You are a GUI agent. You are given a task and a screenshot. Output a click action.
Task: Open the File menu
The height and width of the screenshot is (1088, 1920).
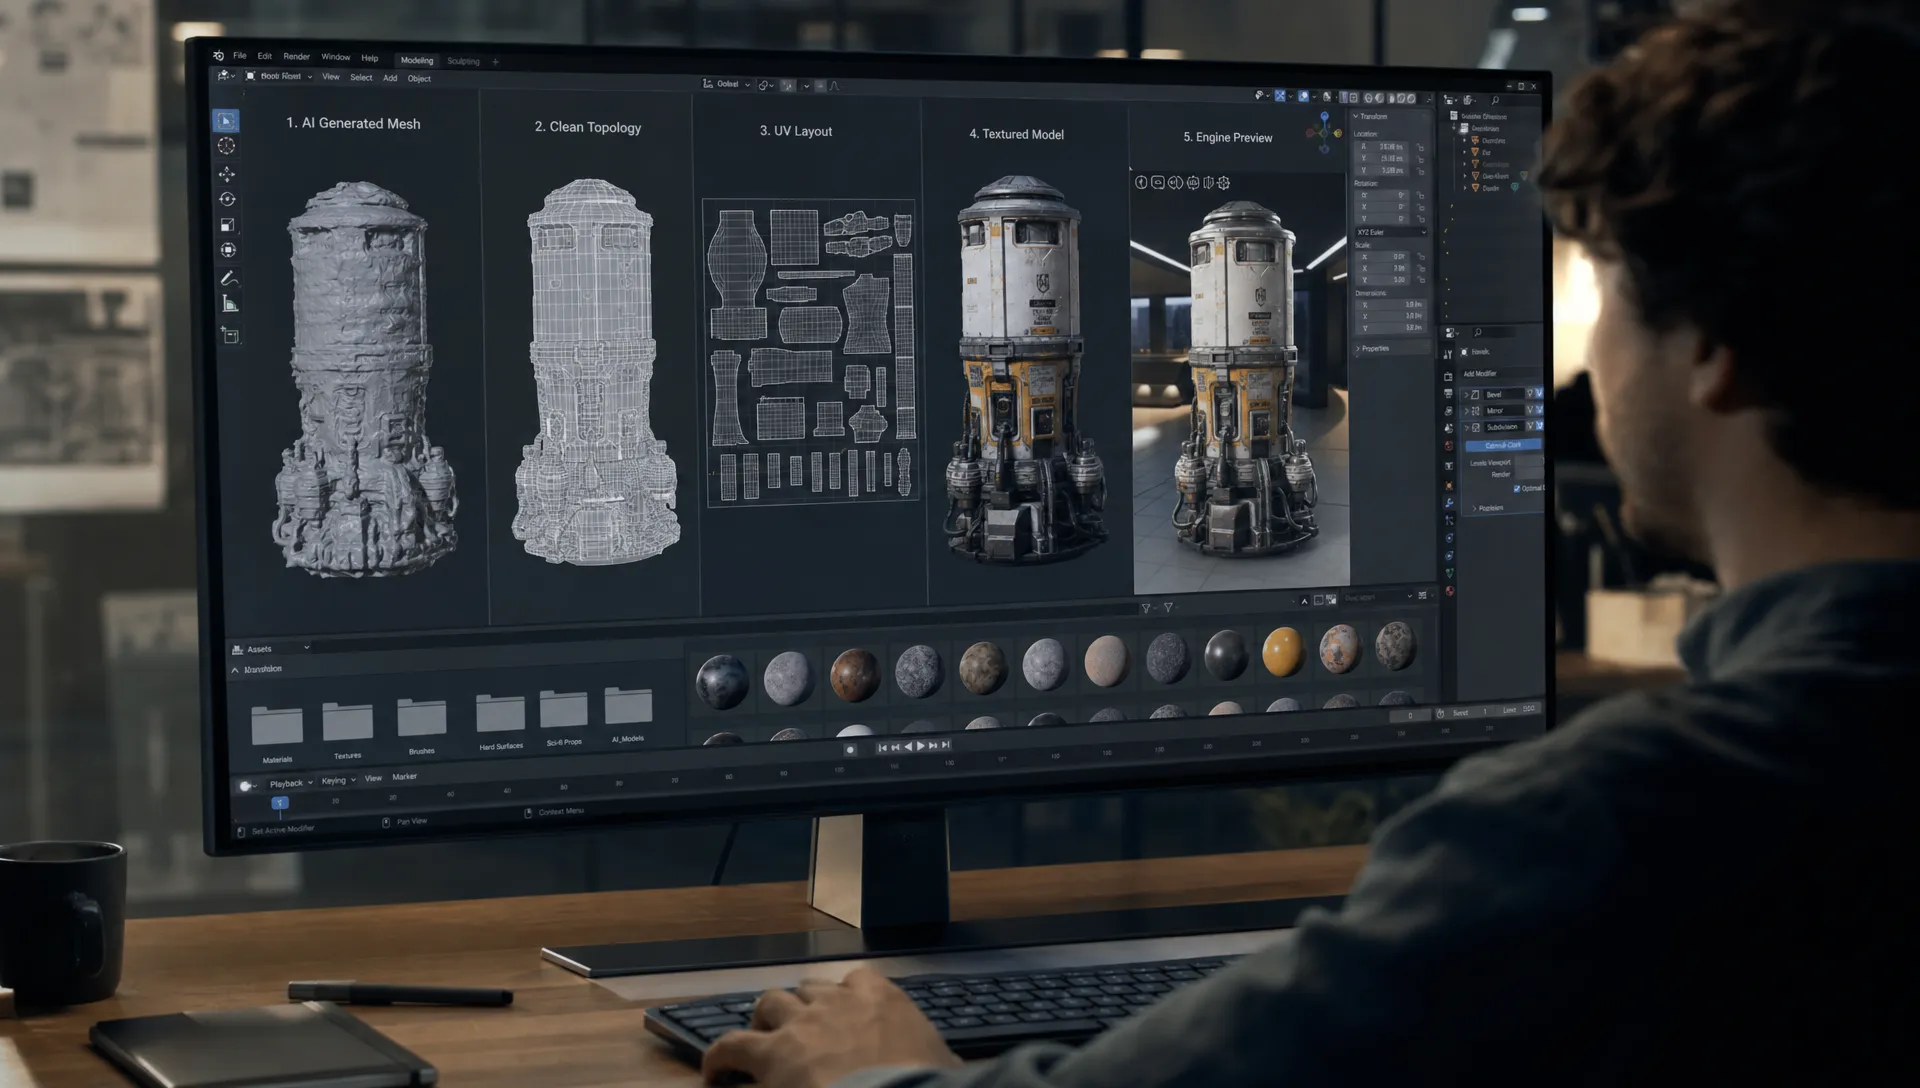[240, 56]
